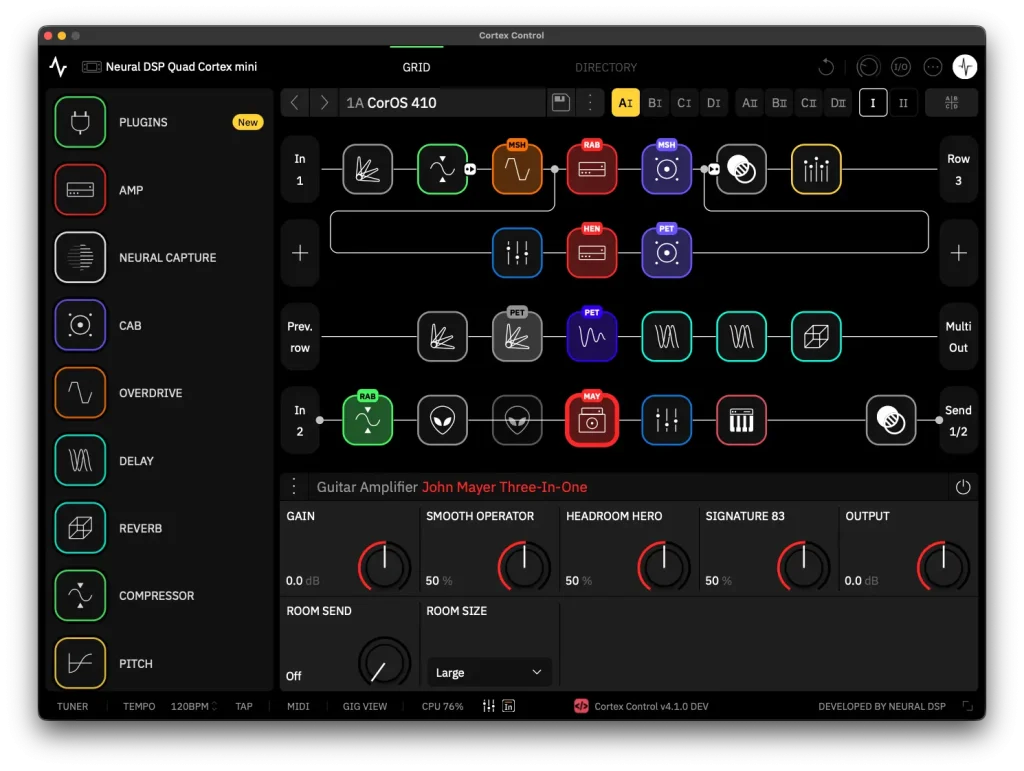Screen dimensions: 1024x771
Task: Activate scene B I
Action: point(655,102)
